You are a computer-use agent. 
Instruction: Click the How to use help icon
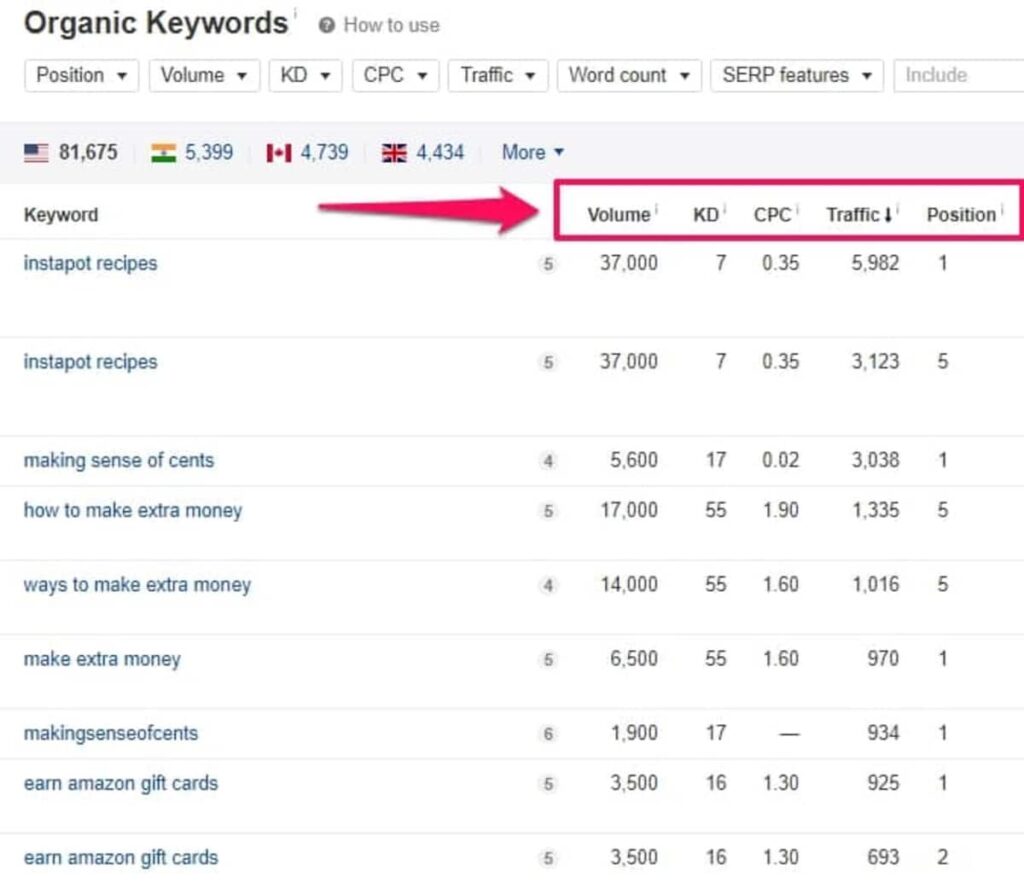coord(327,25)
